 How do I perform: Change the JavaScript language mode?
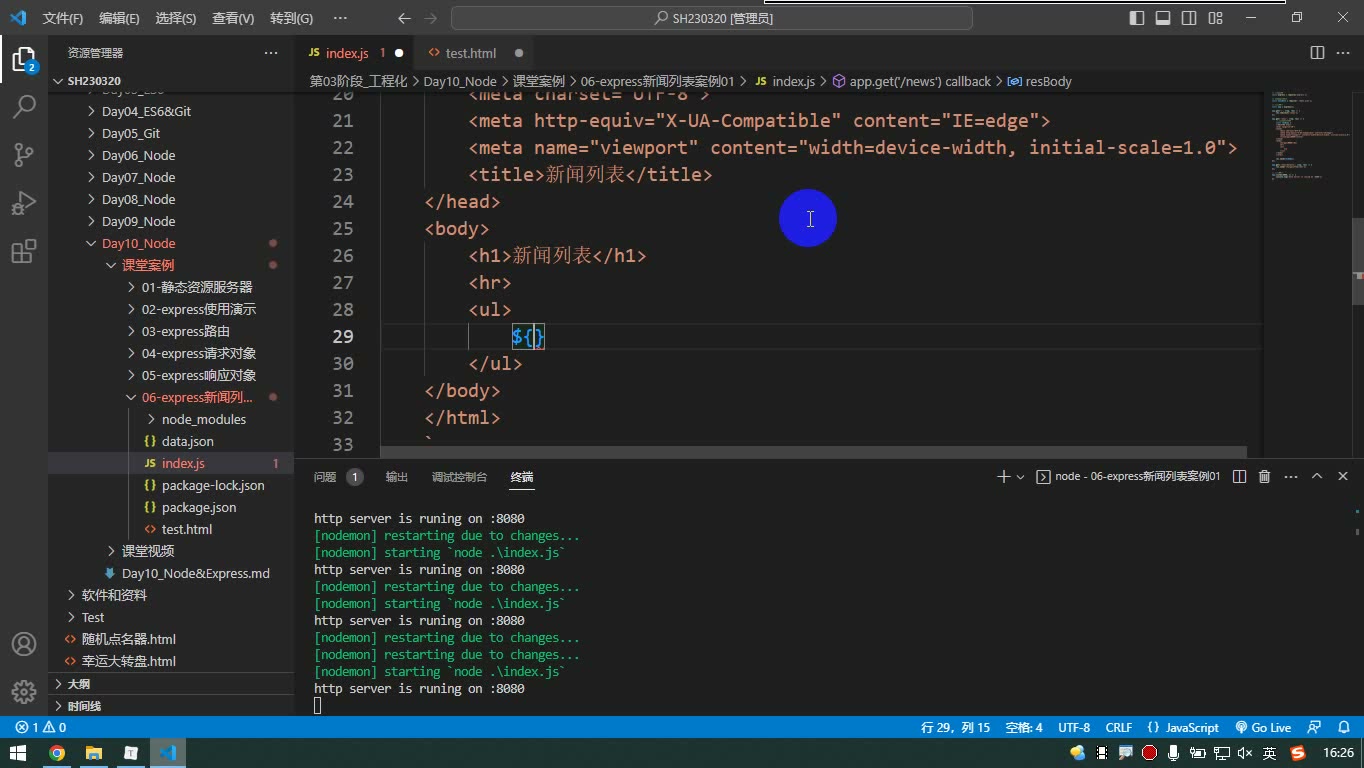pyautogui.click(x=1192, y=727)
